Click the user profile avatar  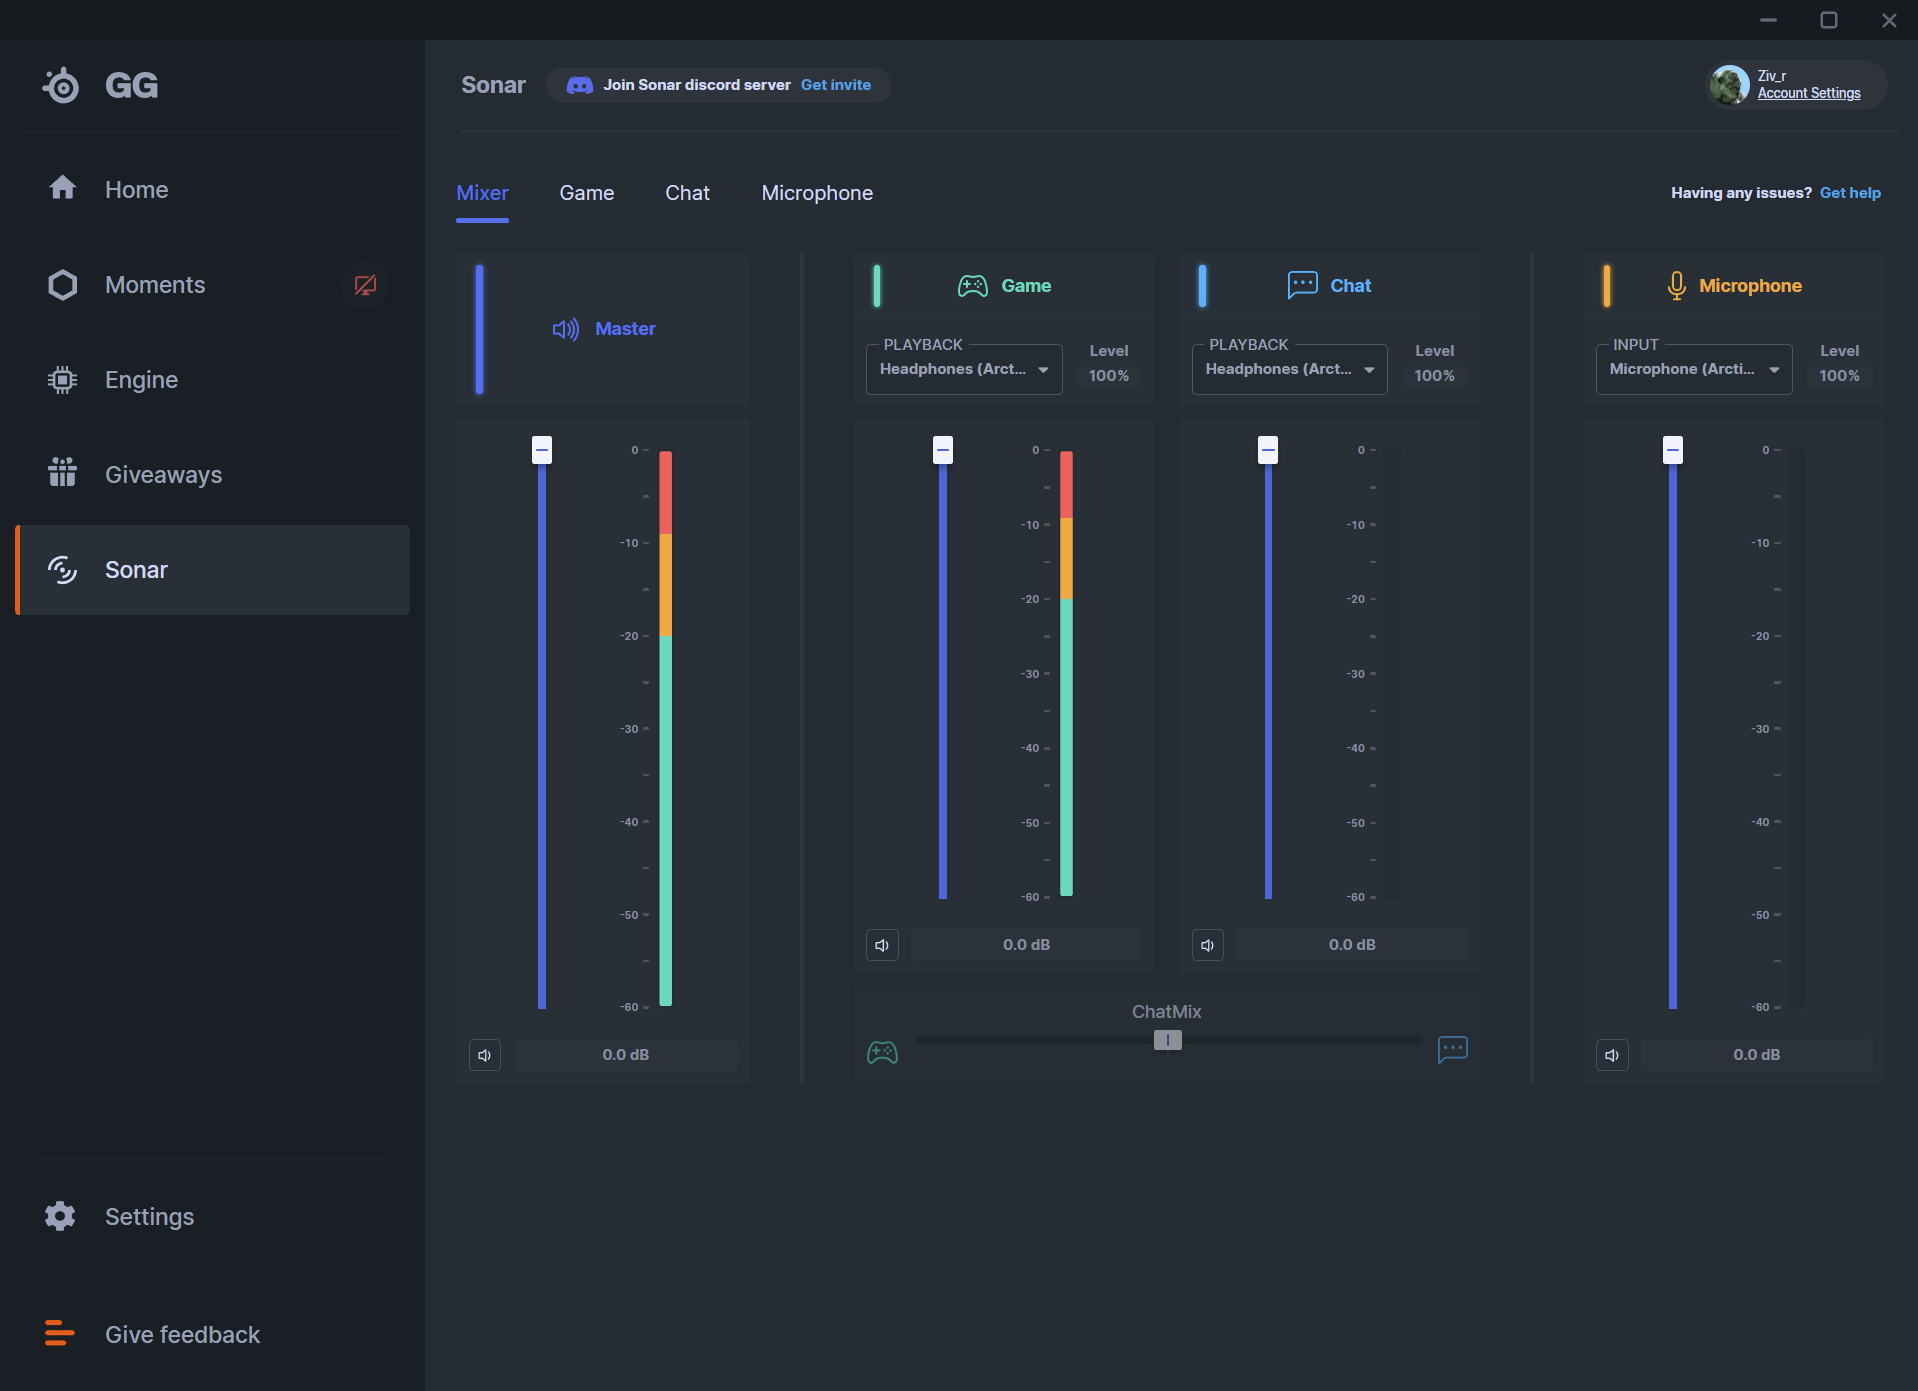1730,85
